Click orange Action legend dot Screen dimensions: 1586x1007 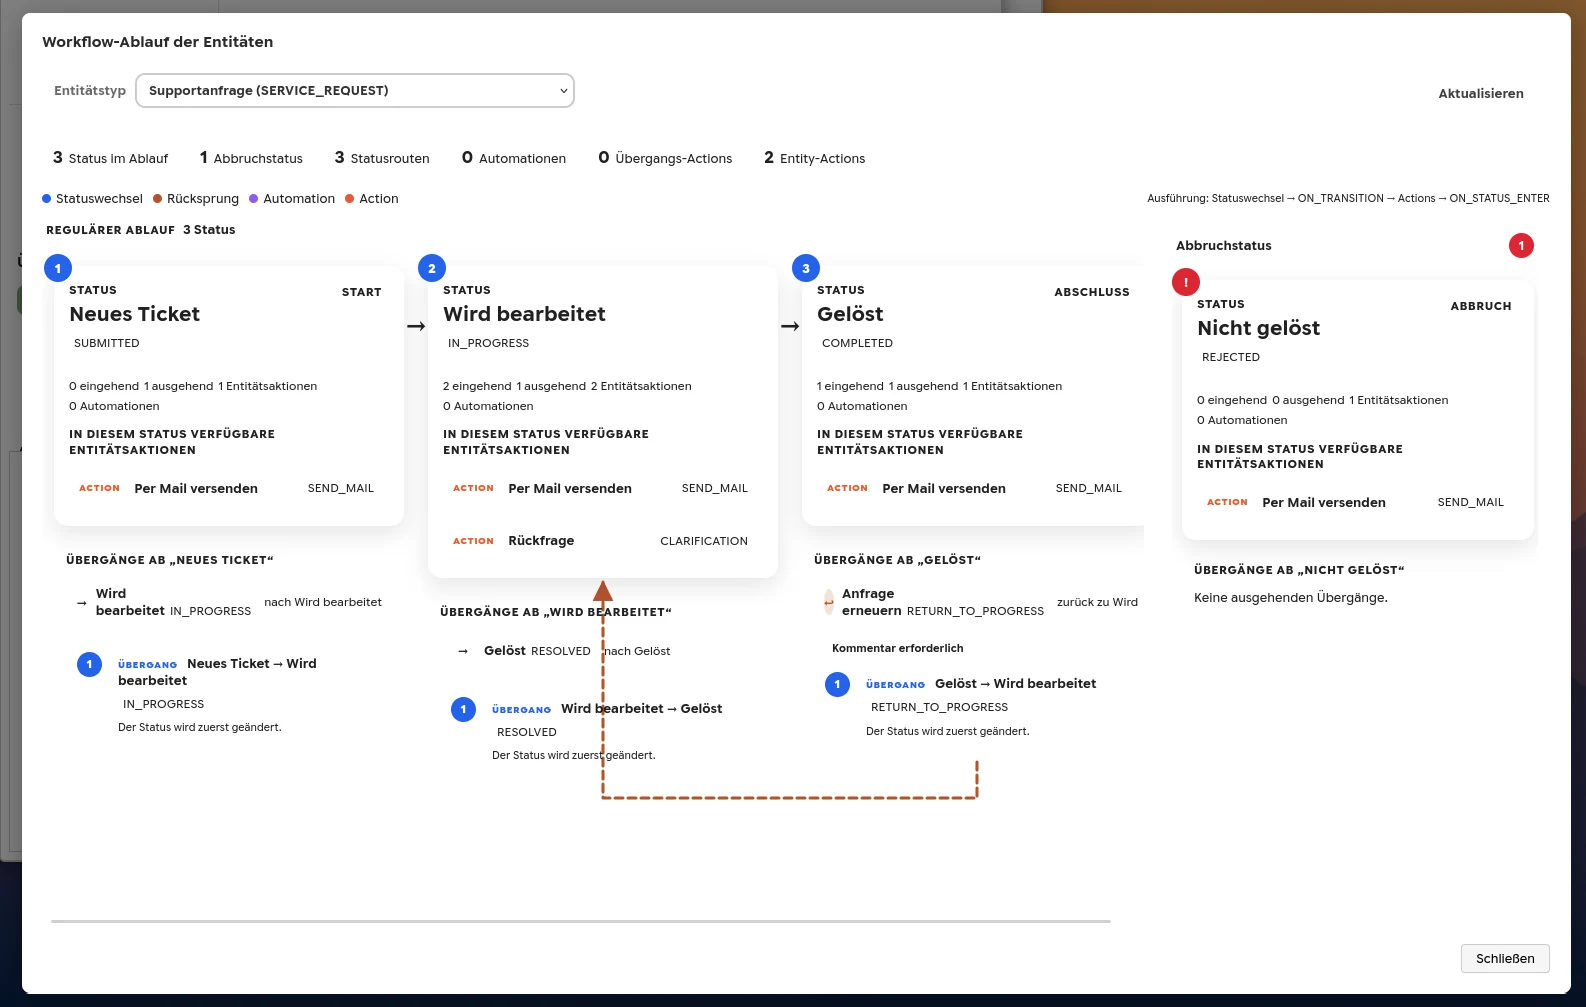(x=349, y=198)
